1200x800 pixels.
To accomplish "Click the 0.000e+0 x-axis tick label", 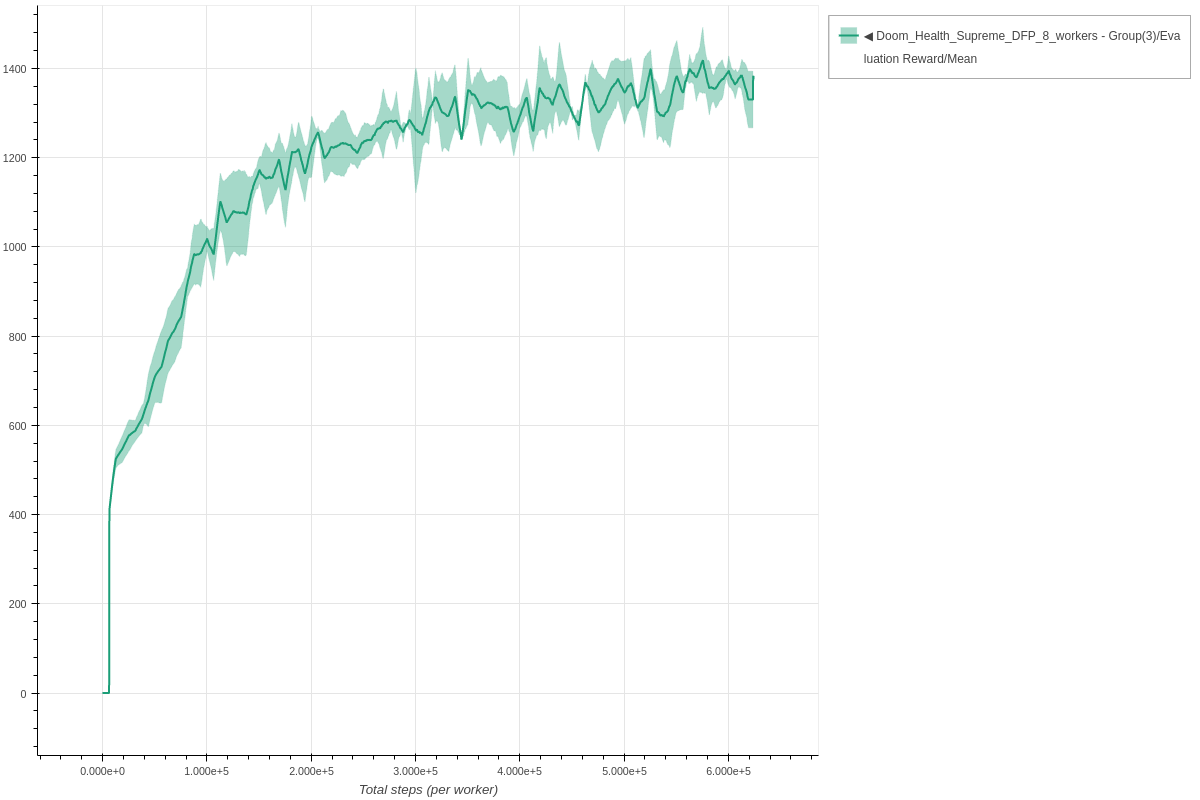I will (102, 771).
